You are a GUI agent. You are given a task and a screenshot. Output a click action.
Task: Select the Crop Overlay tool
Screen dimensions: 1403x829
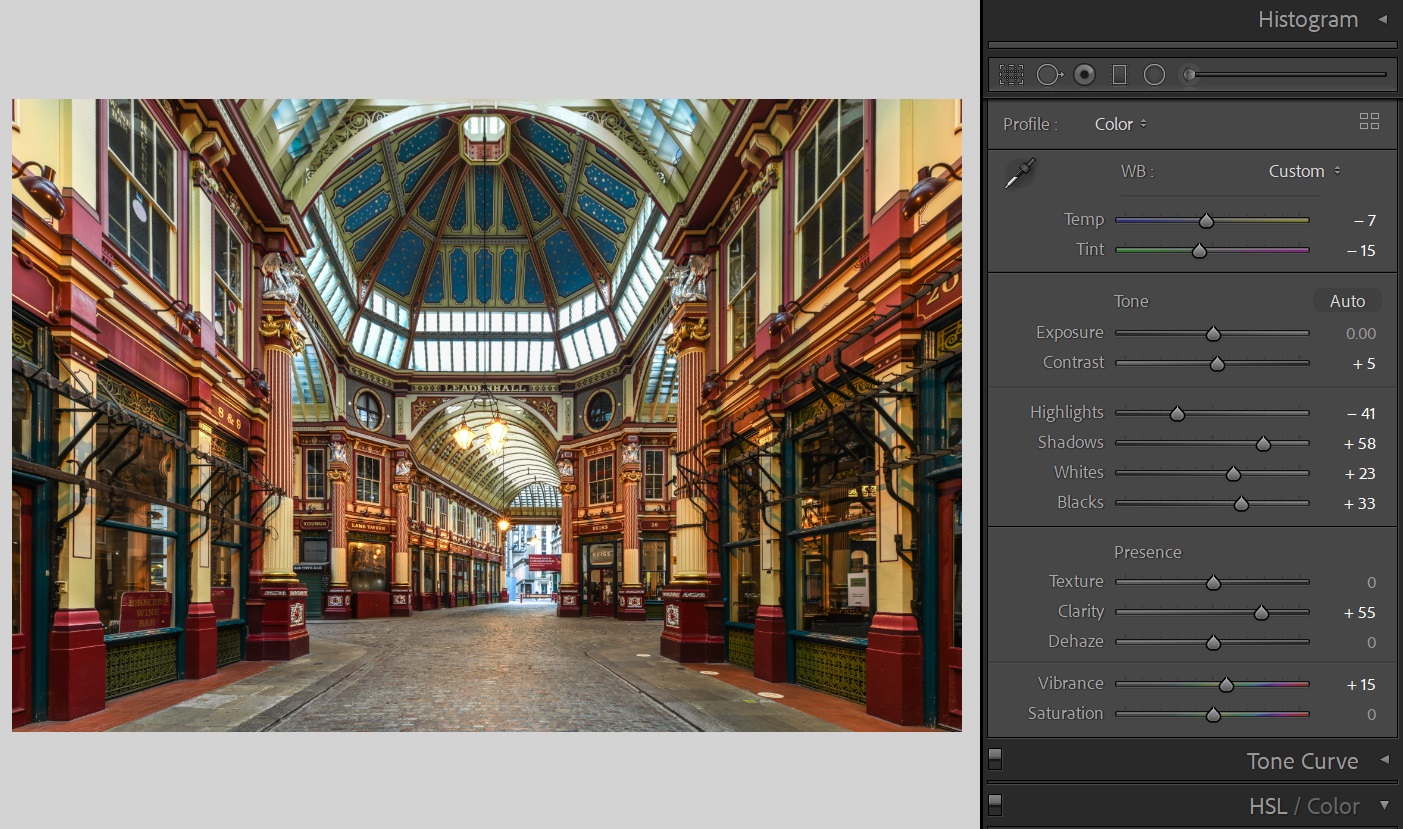[1010, 74]
